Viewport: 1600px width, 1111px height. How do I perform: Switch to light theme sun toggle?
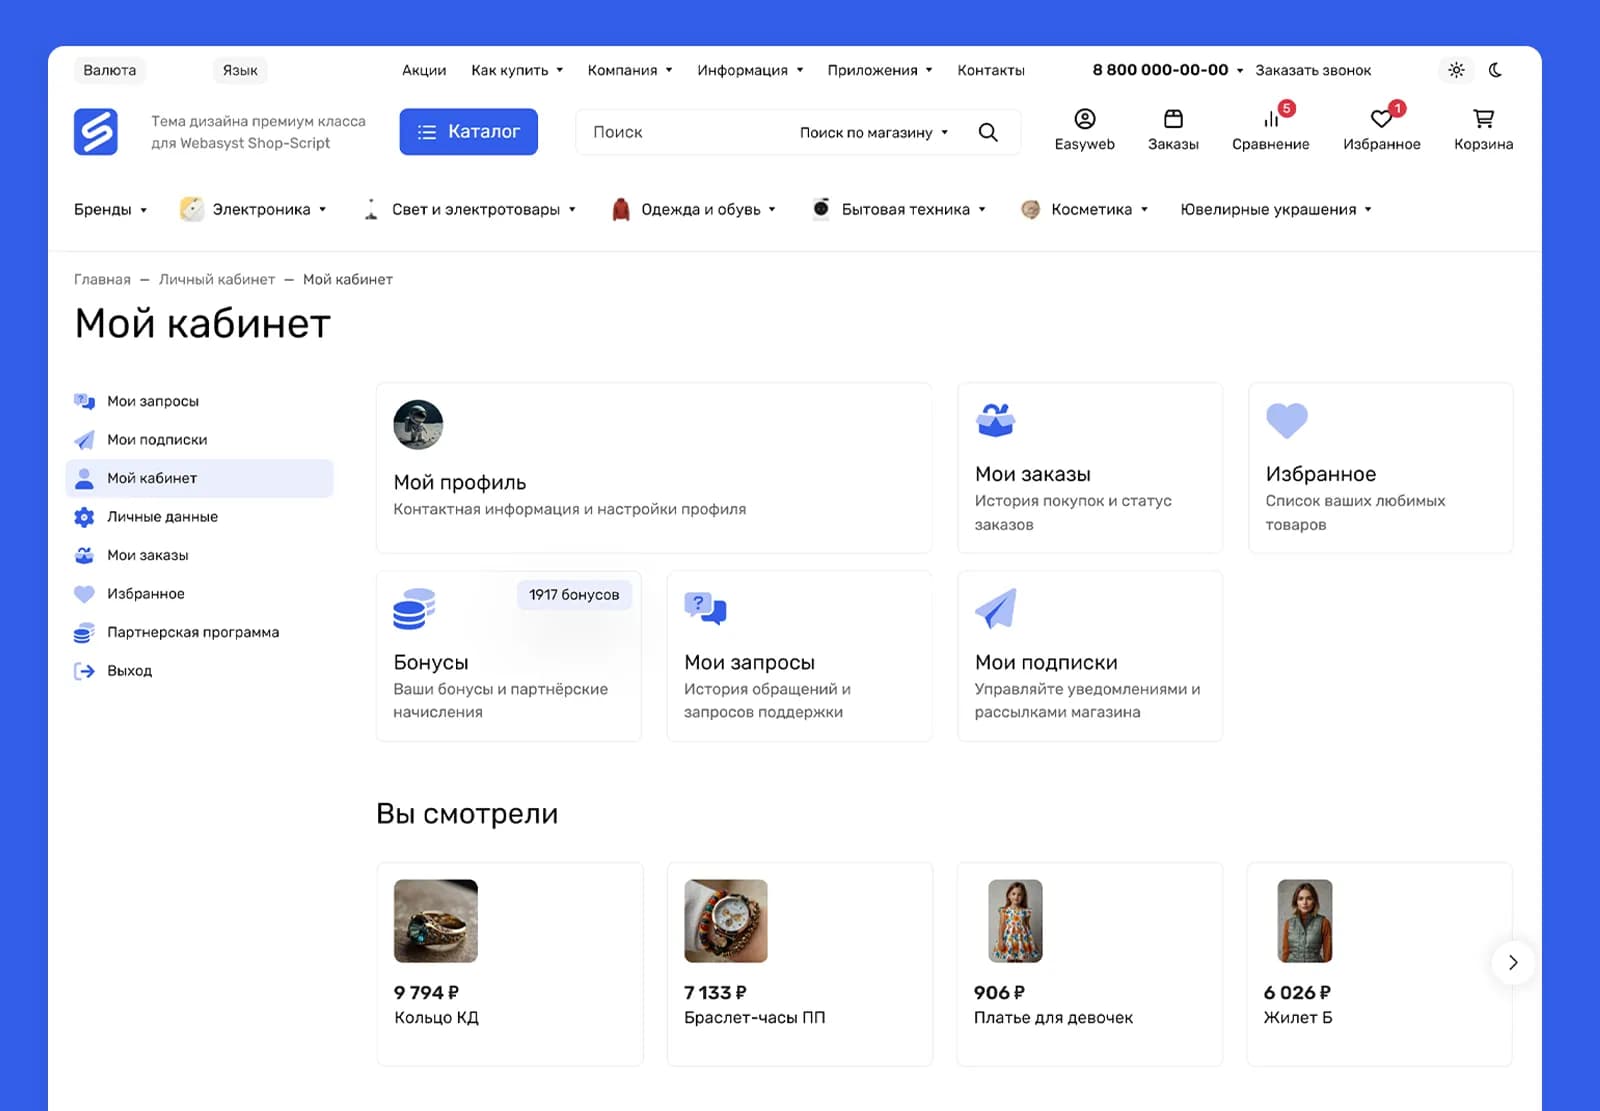[x=1456, y=70]
